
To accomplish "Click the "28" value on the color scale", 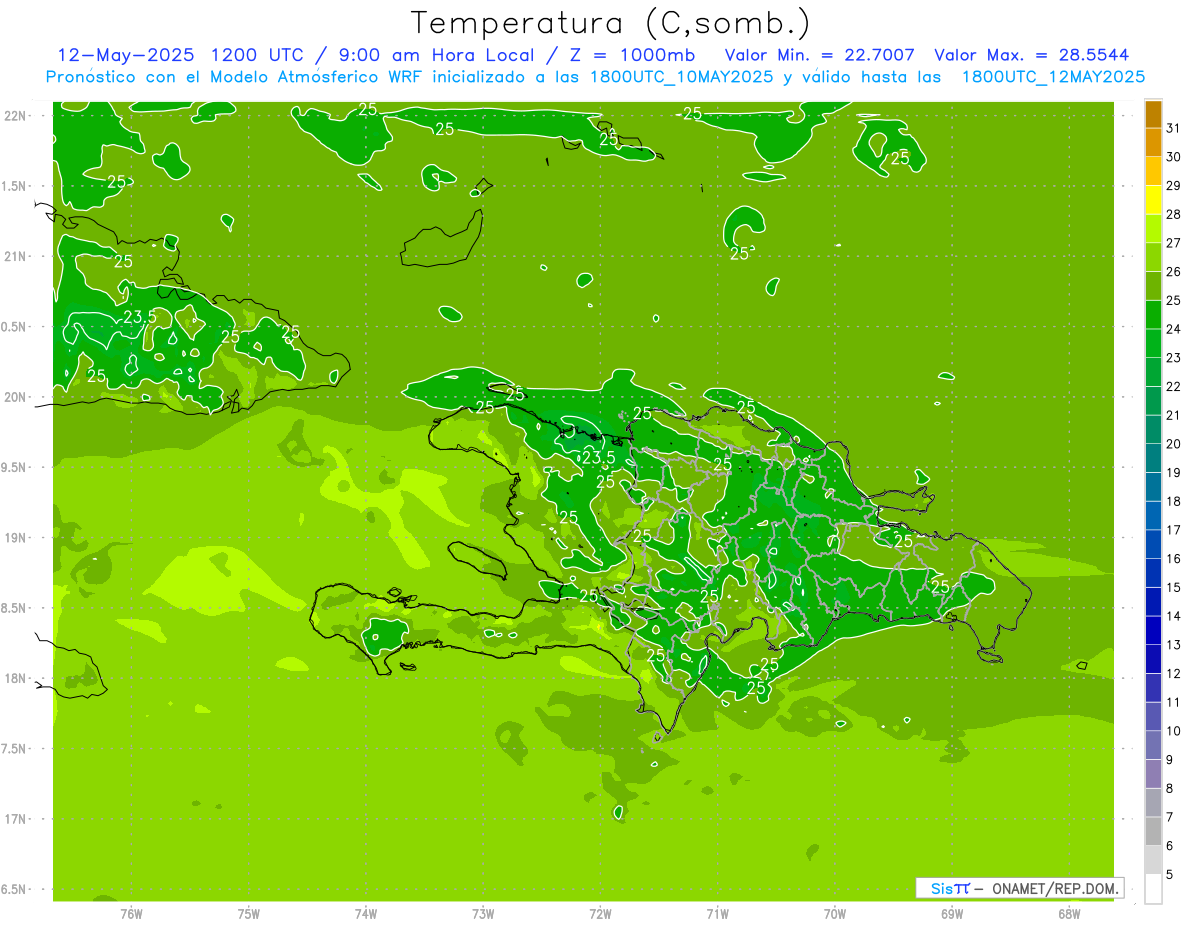I will (1174, 214).
